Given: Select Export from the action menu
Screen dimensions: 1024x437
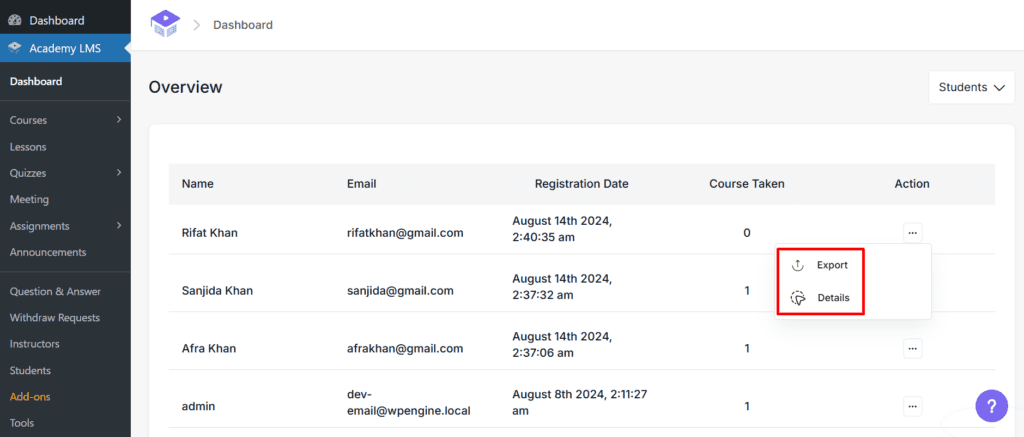Looking at the screenshot, I should (x=832, y=265).
